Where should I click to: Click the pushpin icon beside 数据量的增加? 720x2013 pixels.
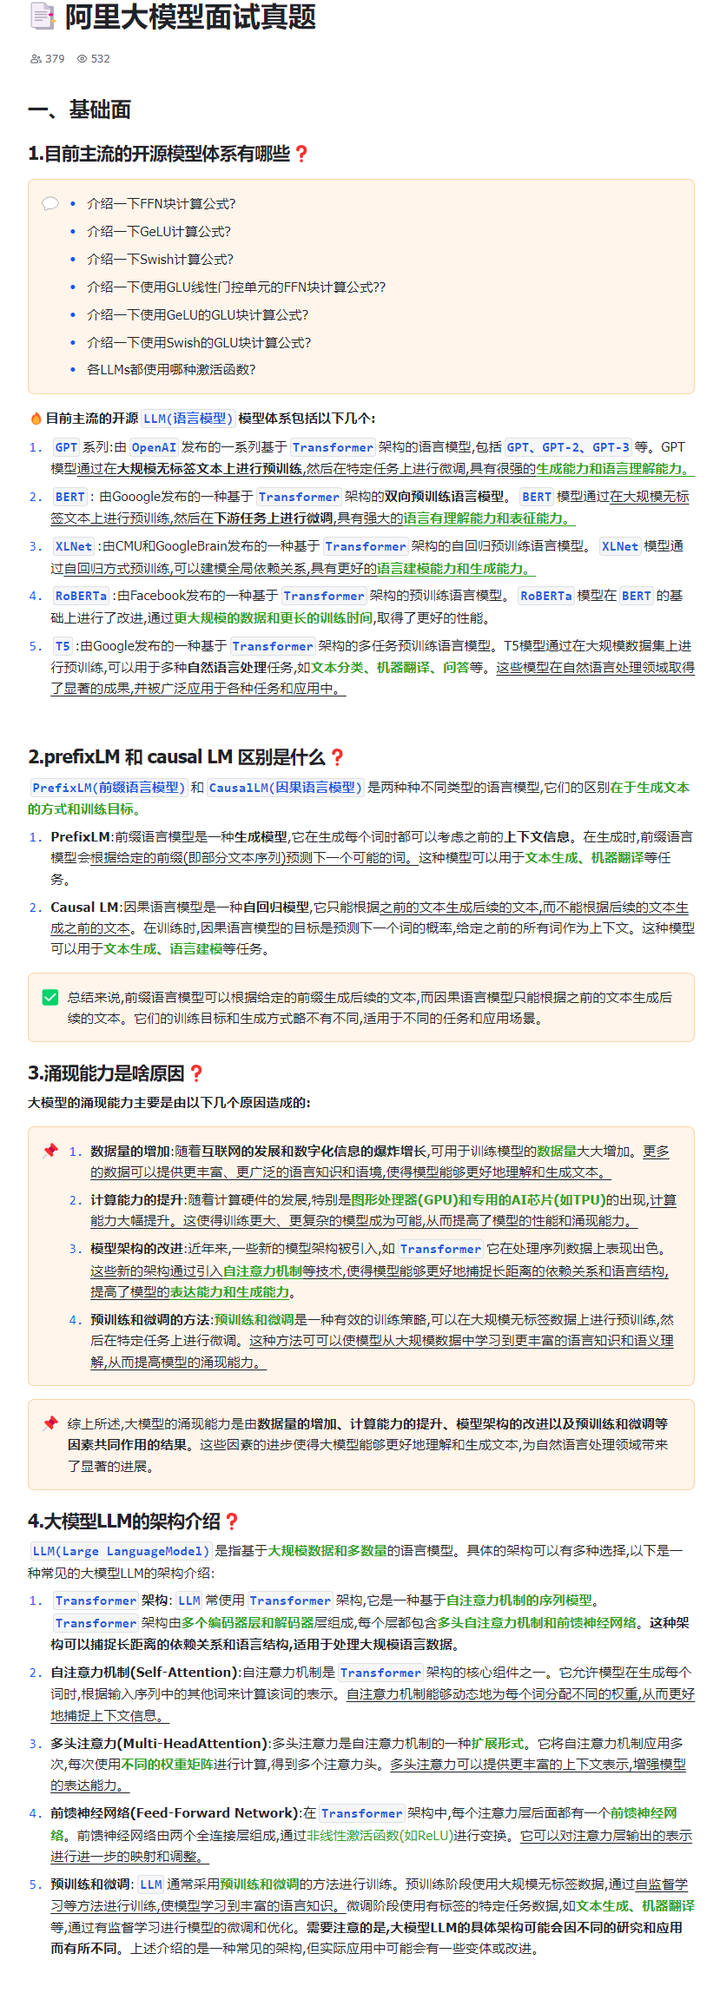point(50,1151)
